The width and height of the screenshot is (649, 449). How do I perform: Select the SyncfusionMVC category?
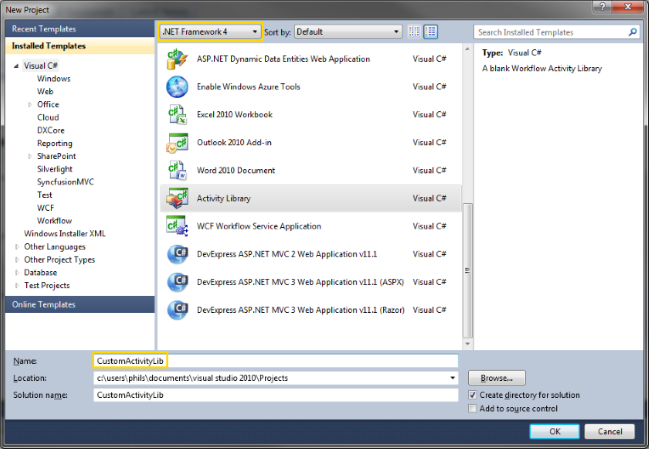pos(65,182)
